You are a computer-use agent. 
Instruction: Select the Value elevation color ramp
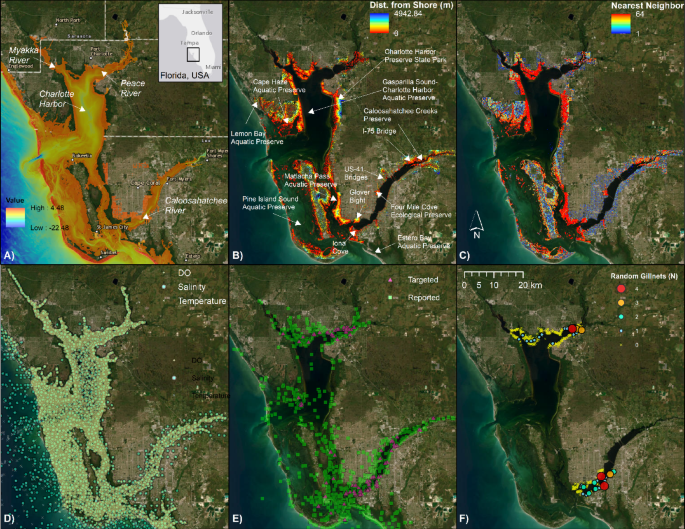click(x=15, y=217)
